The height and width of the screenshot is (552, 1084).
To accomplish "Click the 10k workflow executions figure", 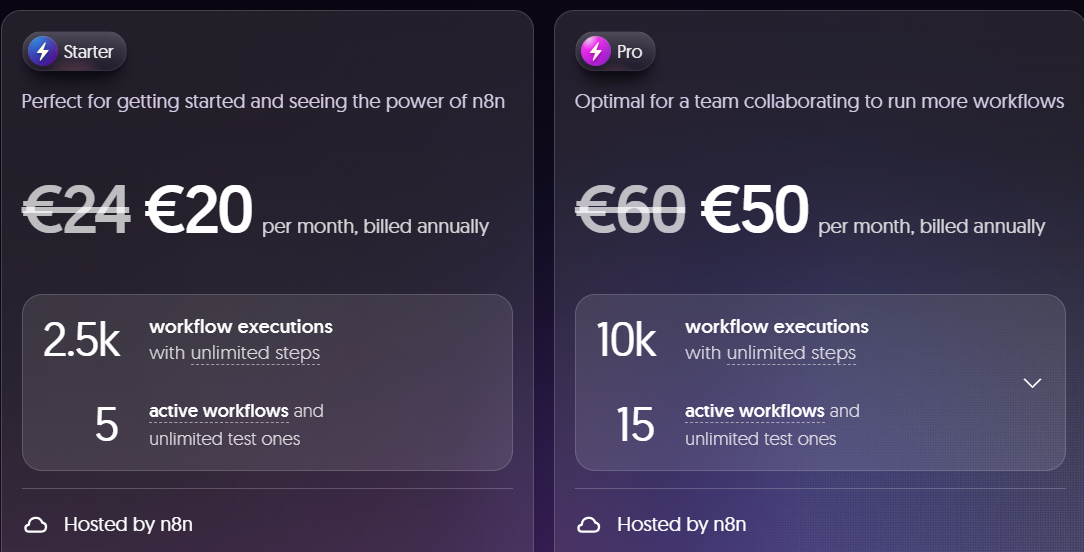I will (x=626, y=340).
